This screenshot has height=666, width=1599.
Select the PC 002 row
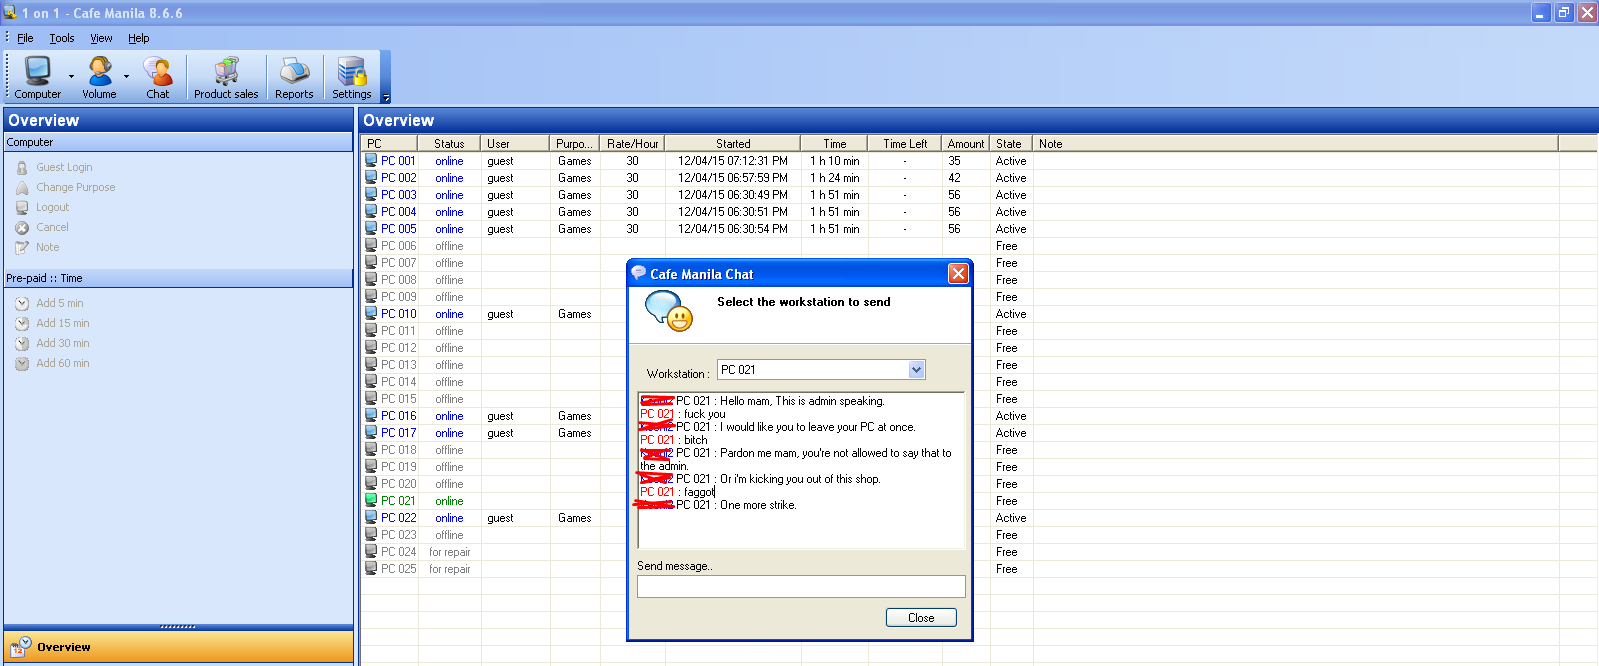click(978, 178)
